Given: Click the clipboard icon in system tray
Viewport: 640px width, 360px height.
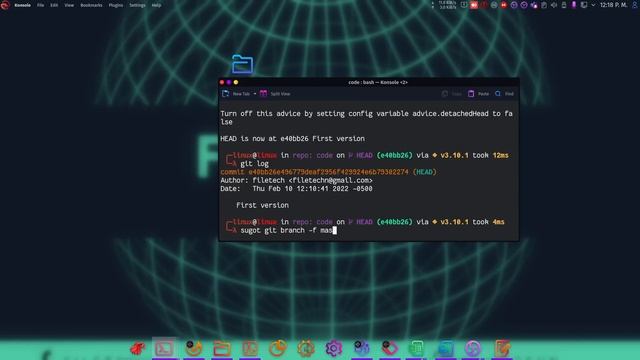Looking at the screenshot, I should pos(544,5).
